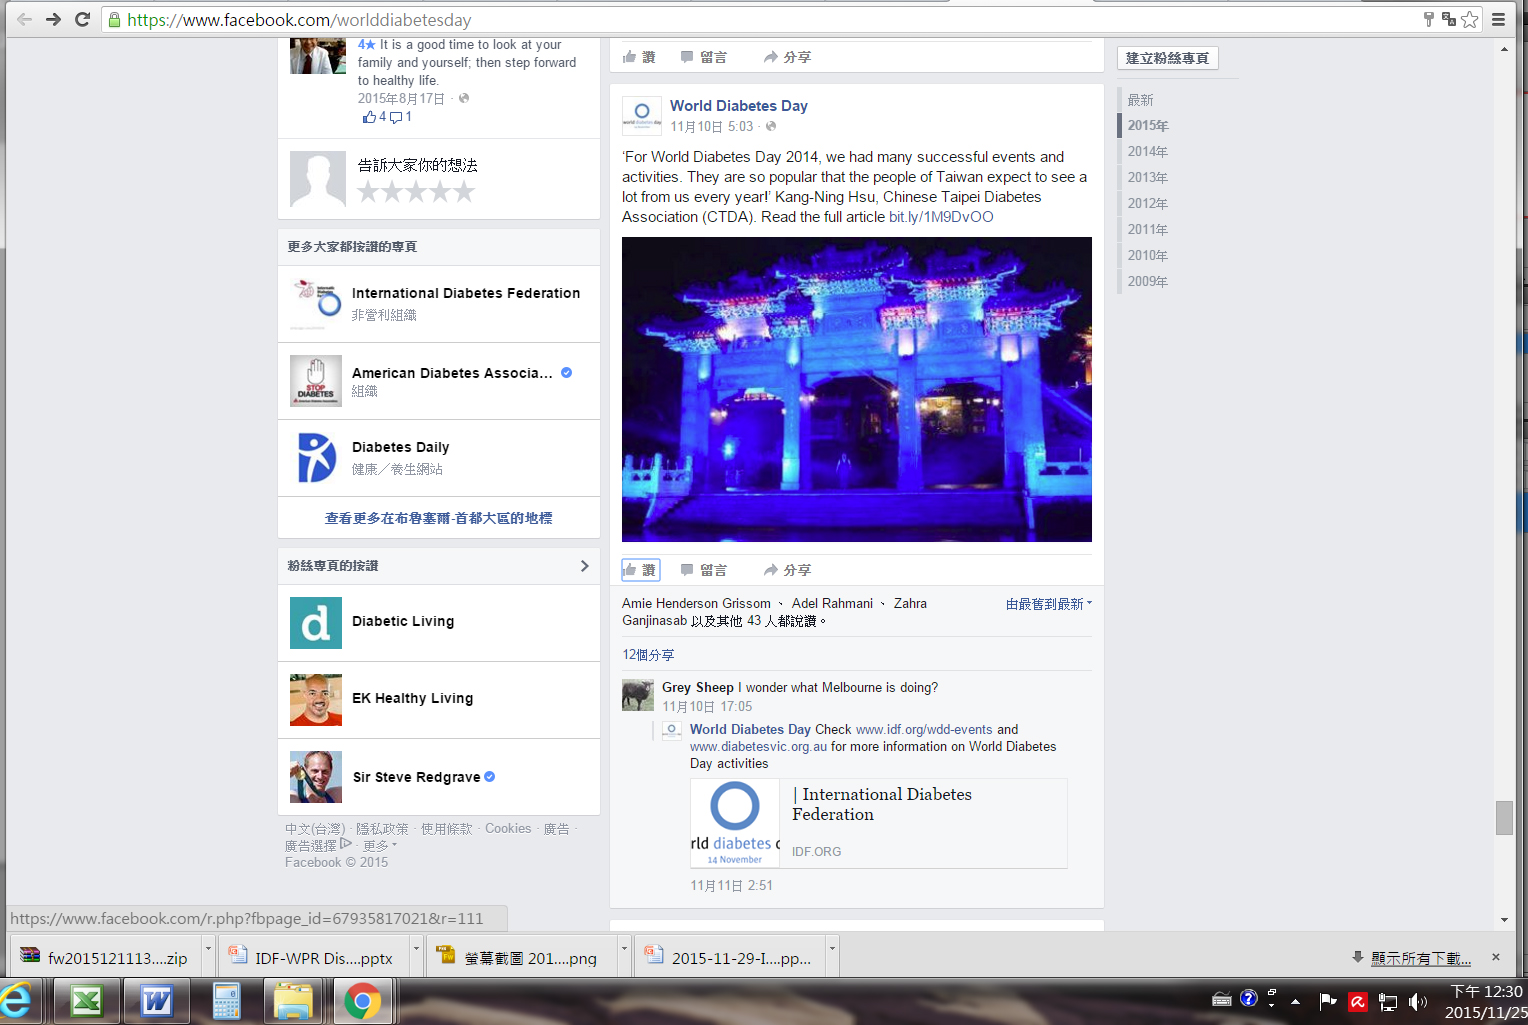Click the browser forward arrow
The width and height of the screenshot is (1528, 1025).
tap(54, 19)
